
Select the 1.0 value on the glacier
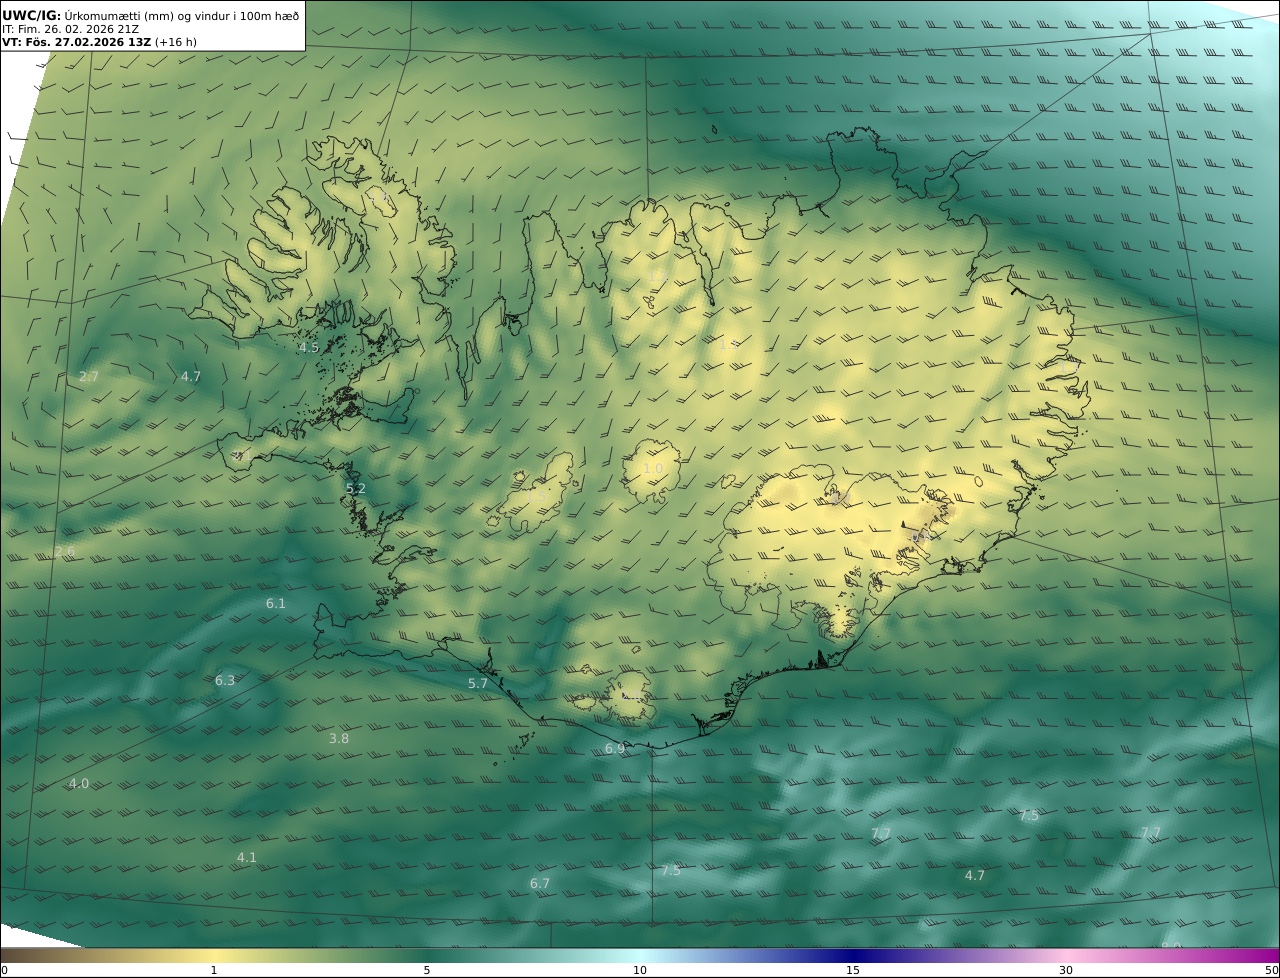[653, 469]
